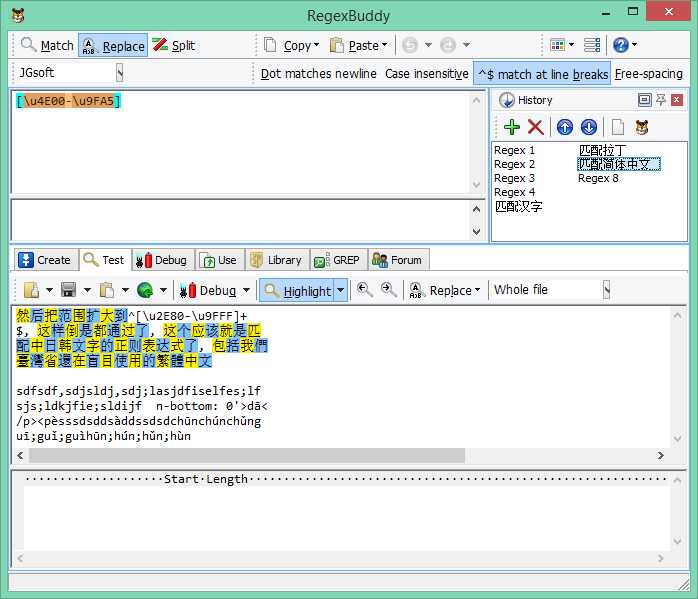Toggle the Highlight button

pyautogui.click(x=297, y=291)
